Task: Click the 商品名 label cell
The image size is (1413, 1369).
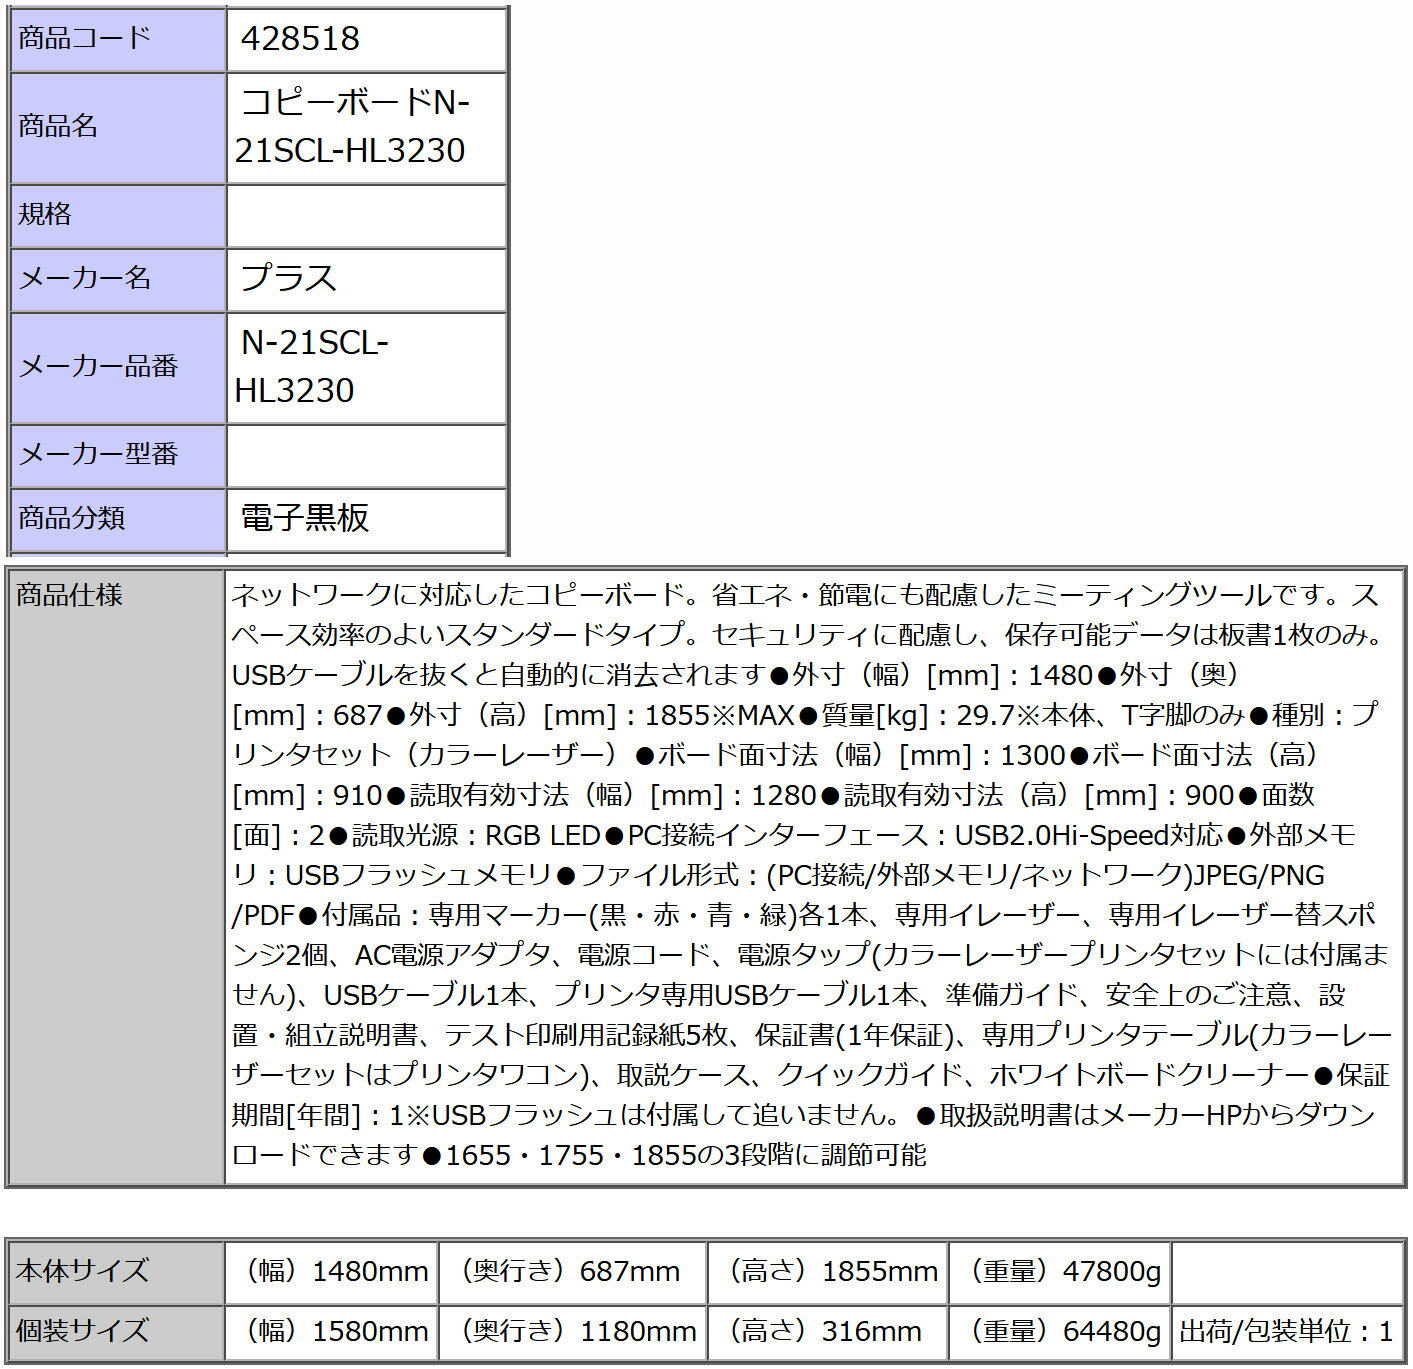Action: pyautogui.click(x=118, y=128)
